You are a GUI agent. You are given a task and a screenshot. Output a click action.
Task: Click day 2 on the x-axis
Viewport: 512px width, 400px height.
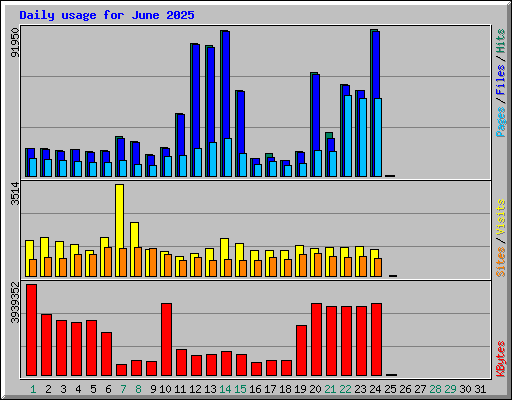tap(49, 389)
